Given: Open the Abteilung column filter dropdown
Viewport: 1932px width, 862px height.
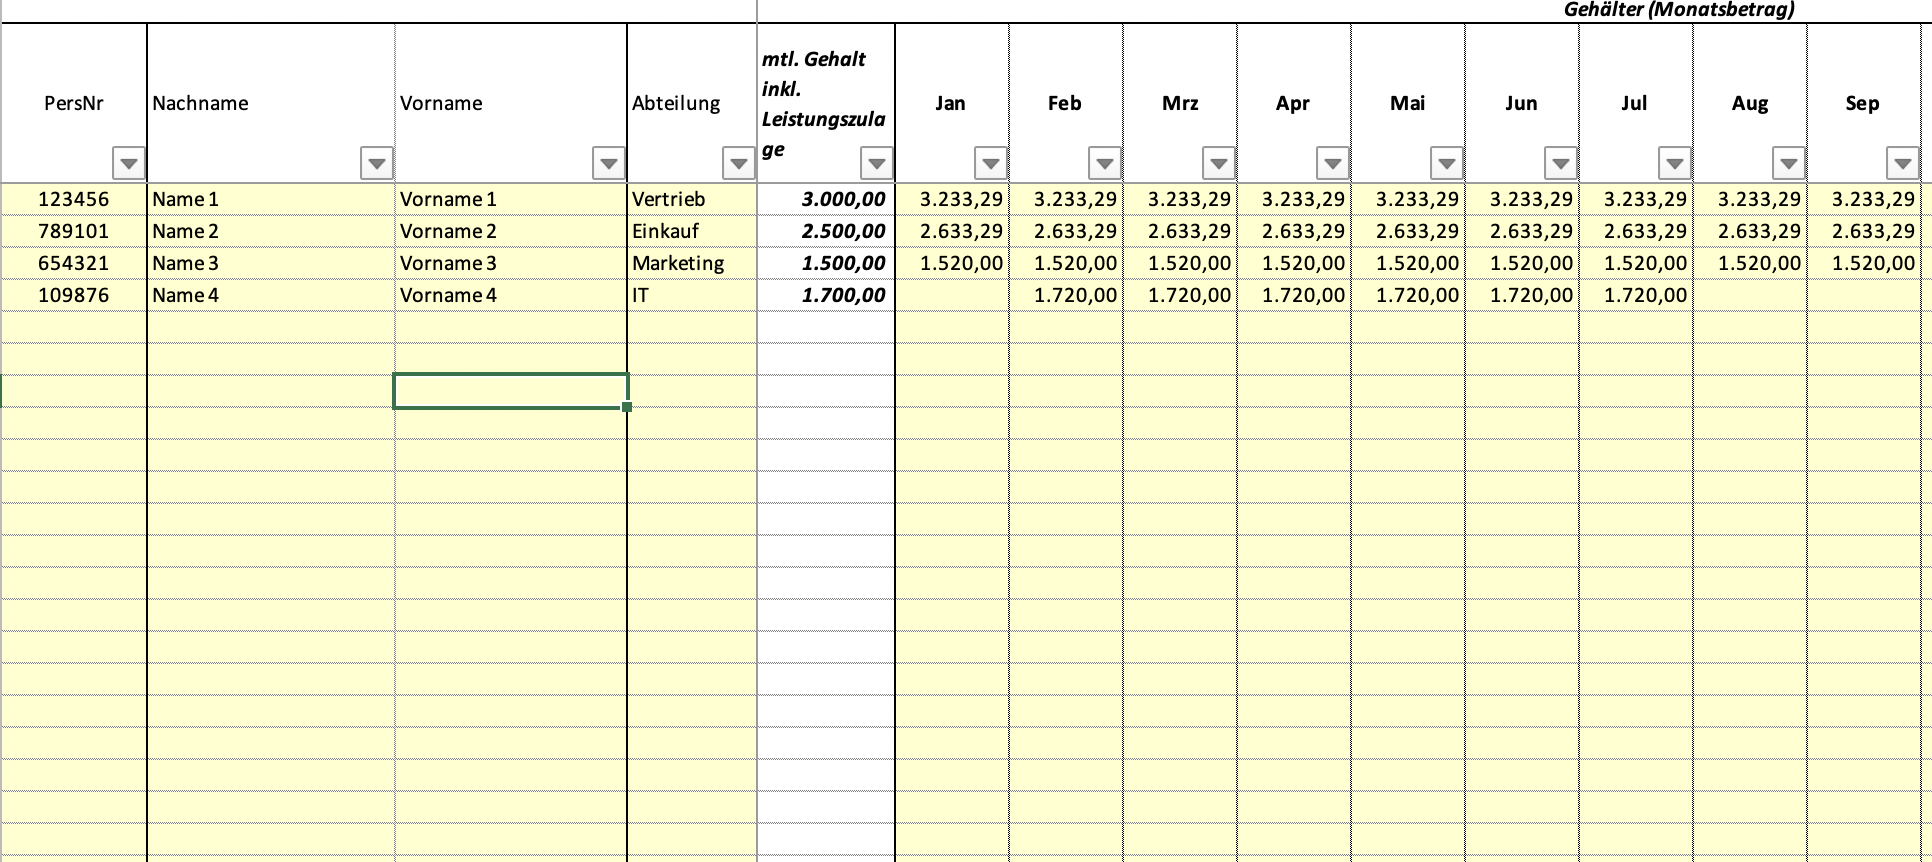Looking at the screenshot, I should [738, 163].
